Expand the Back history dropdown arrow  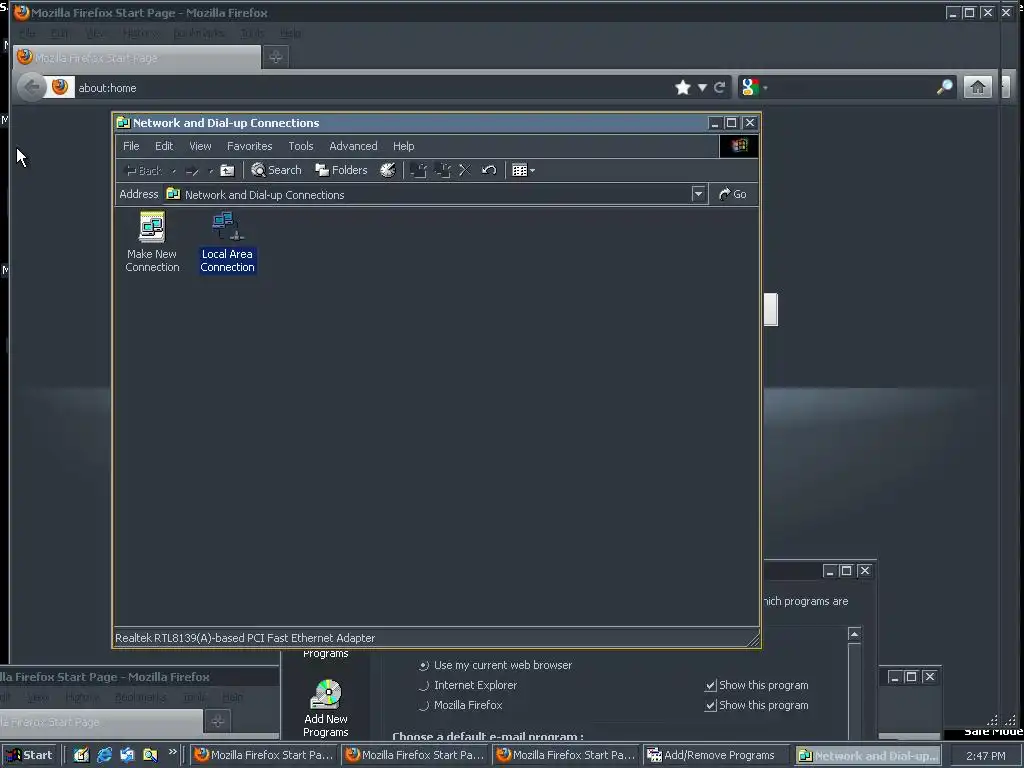click(x=174, y=171)
